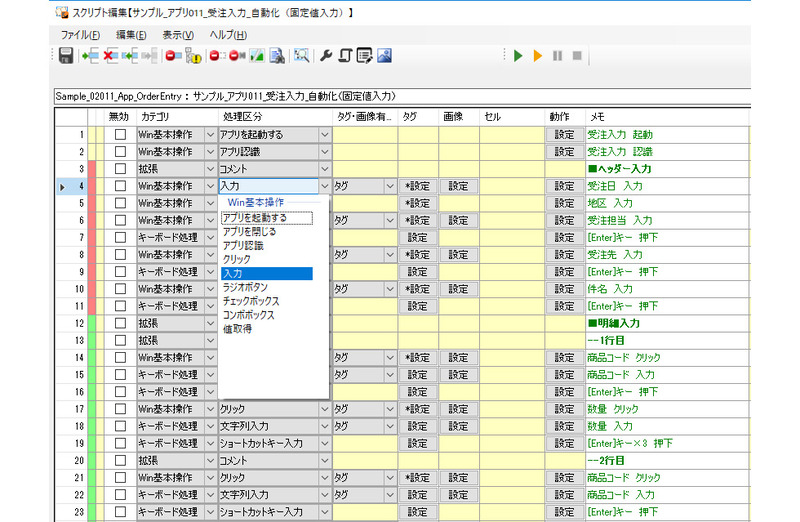Select アプリを閉じる in dropdown list
Screen dimensions: 800x522
pyautogui.click(x=267, y=232)
